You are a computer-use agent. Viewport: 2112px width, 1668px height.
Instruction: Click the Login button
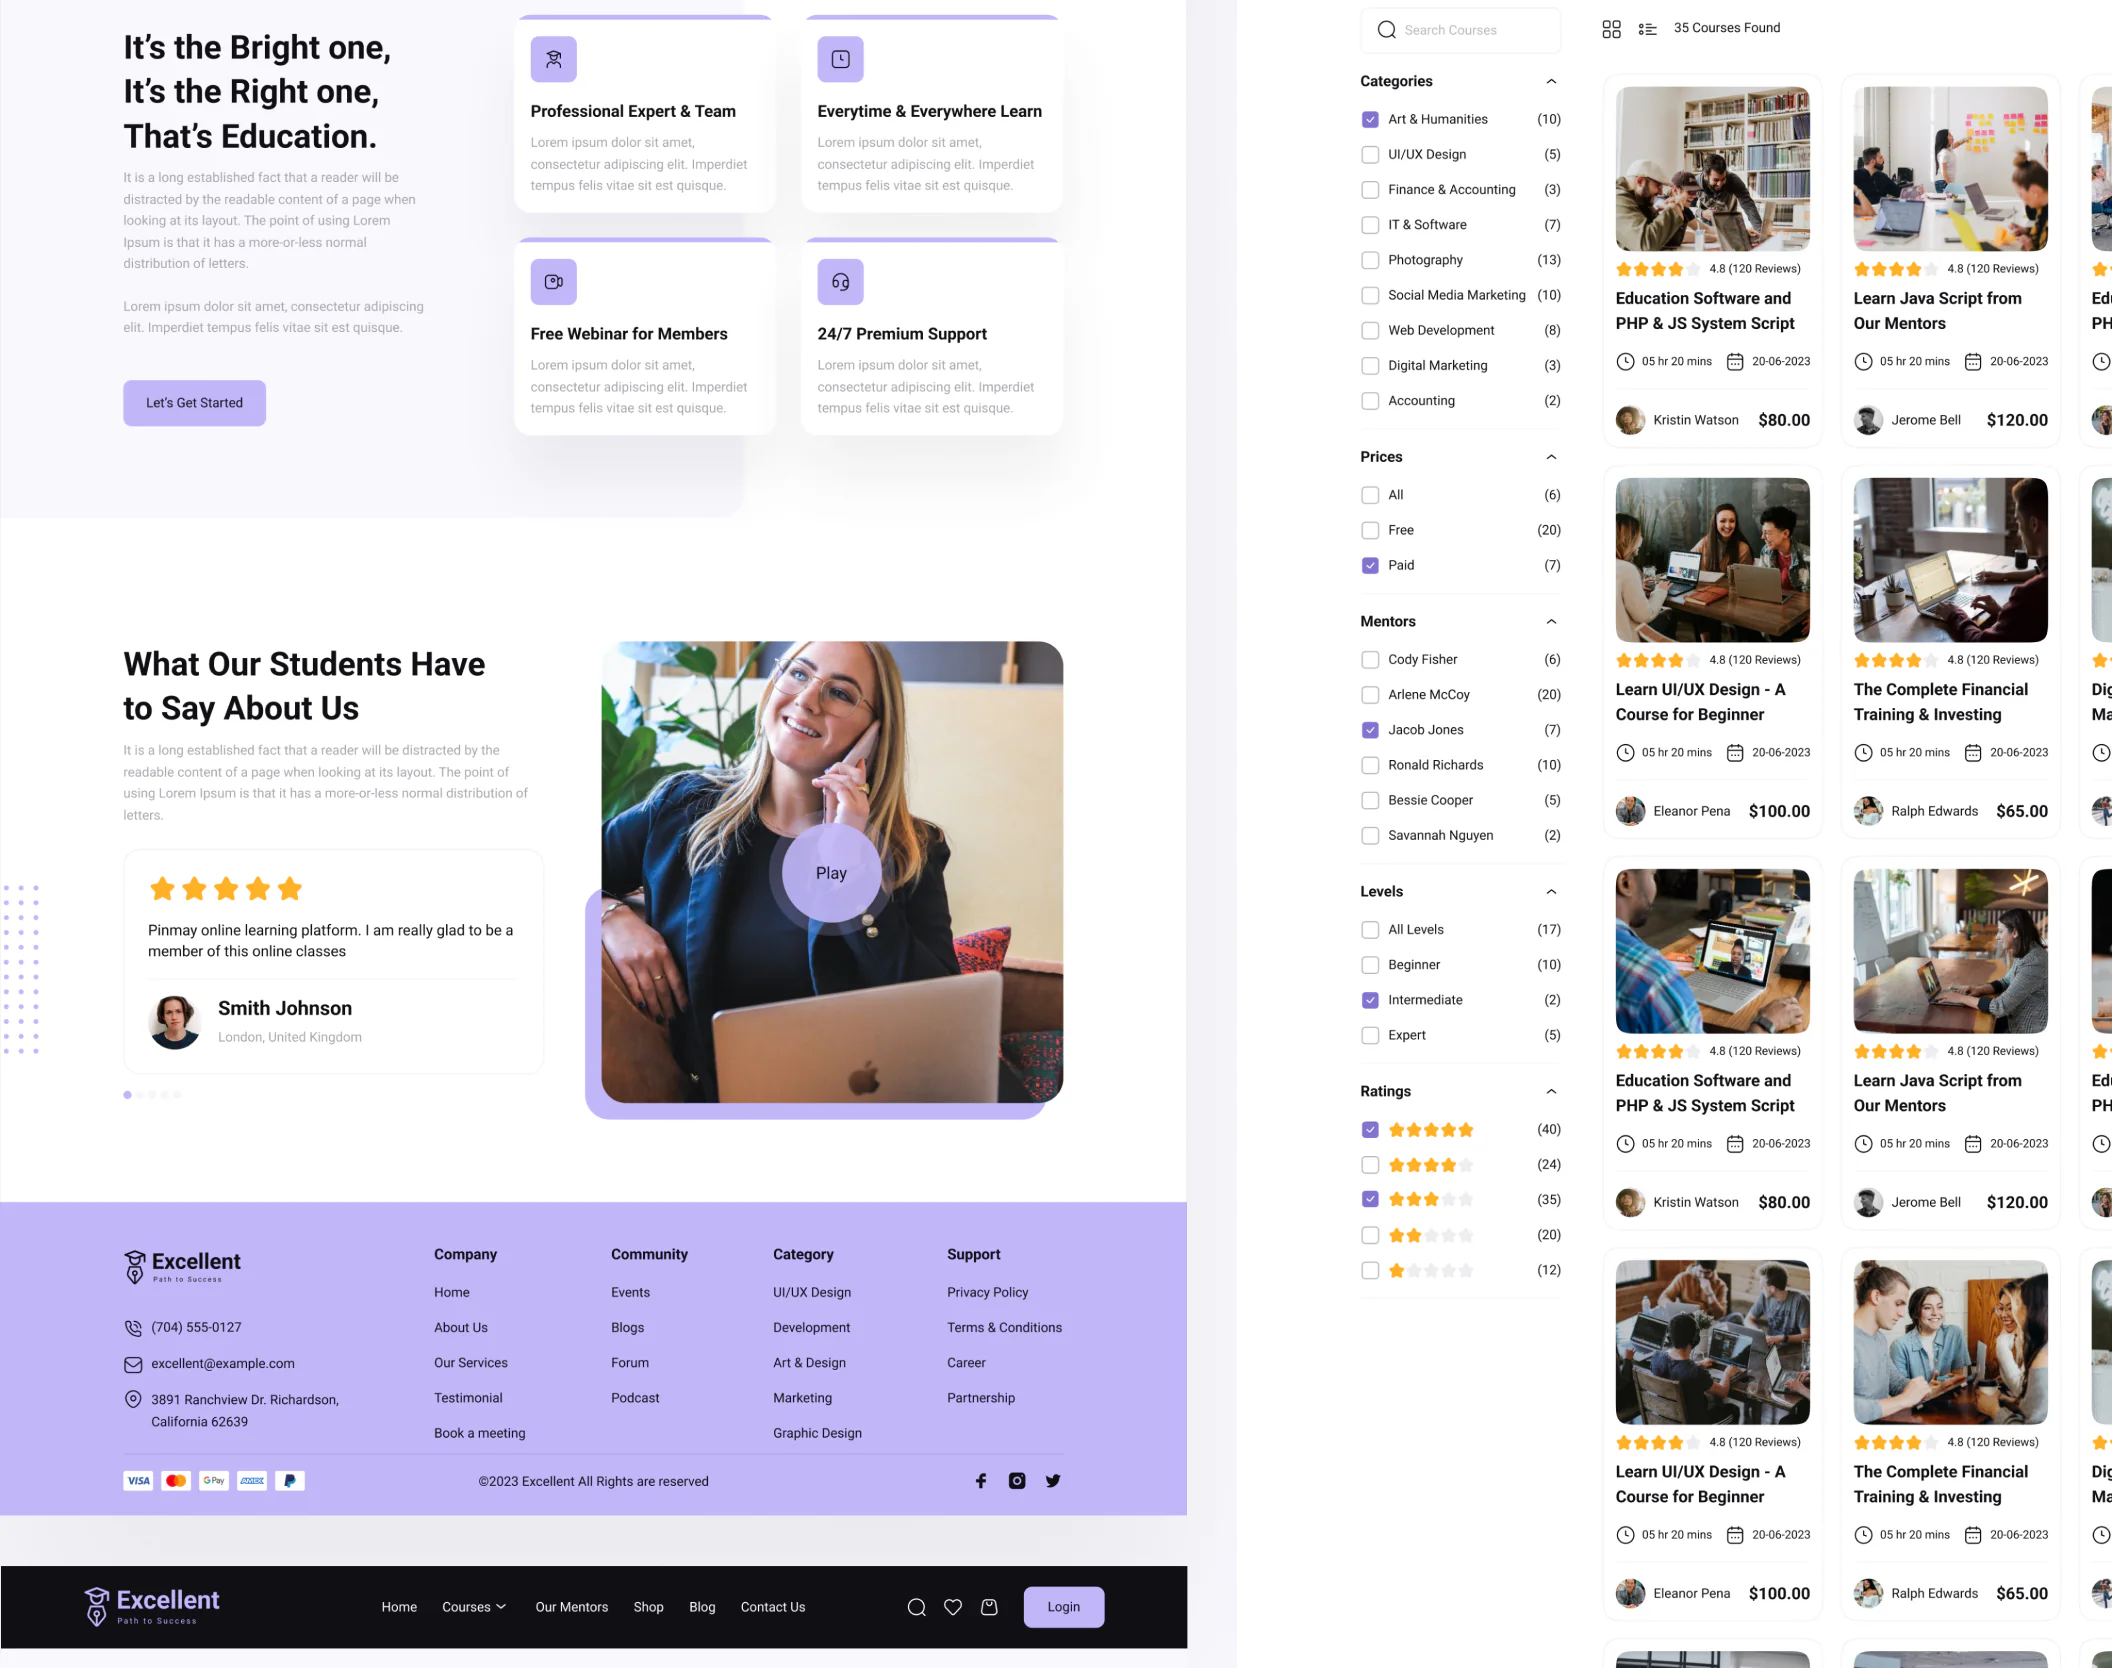(x=1064, y=1607)
